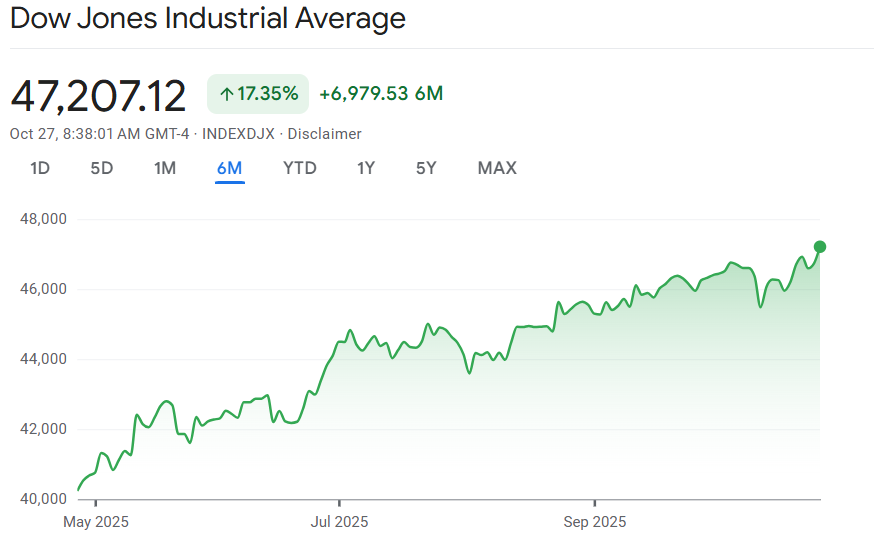Click the Dow Jones Industrial Average title
The image size is (874, 540).
(208, 19)
